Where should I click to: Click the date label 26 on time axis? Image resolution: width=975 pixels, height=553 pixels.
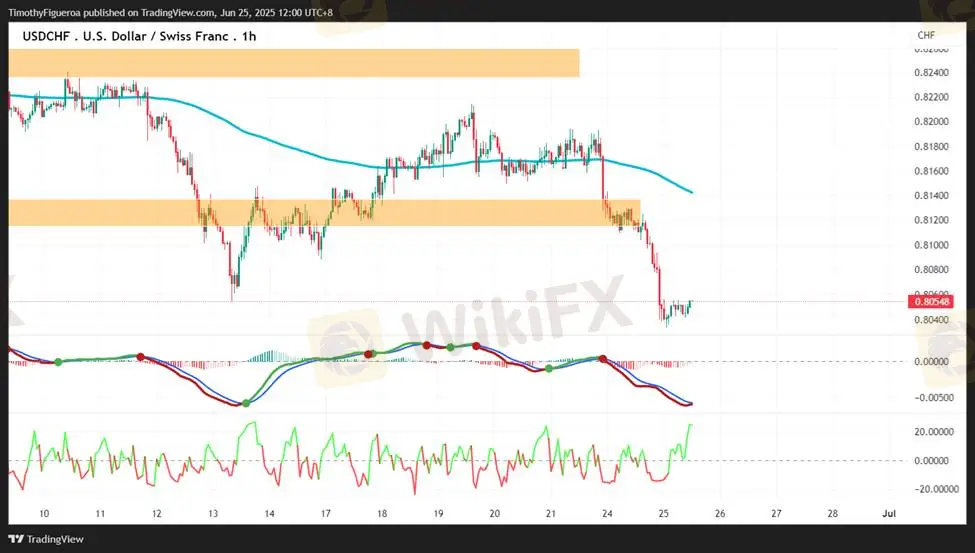[x=720, y=514]
